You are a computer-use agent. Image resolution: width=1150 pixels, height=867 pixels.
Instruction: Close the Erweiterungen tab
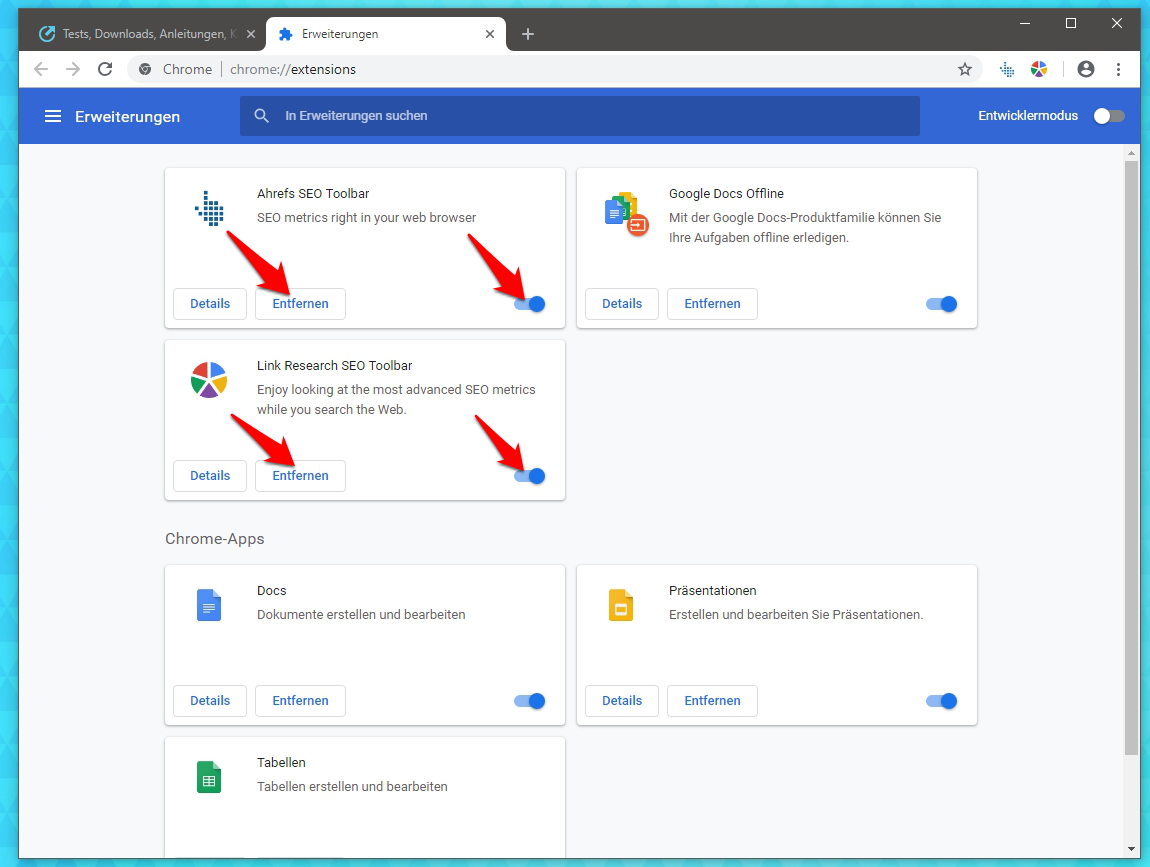pos(490,34)
